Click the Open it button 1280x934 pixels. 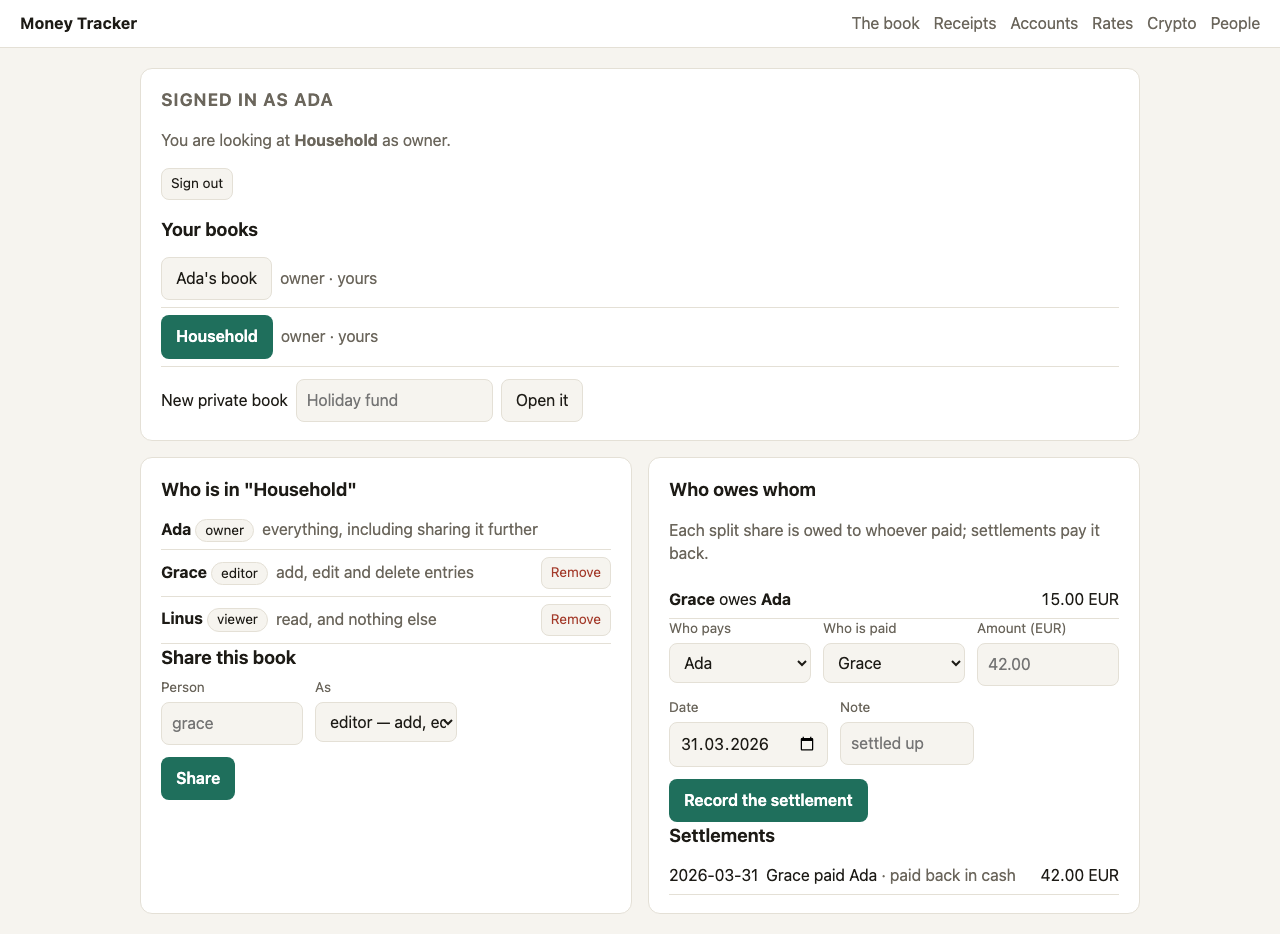tap(542, 400)
